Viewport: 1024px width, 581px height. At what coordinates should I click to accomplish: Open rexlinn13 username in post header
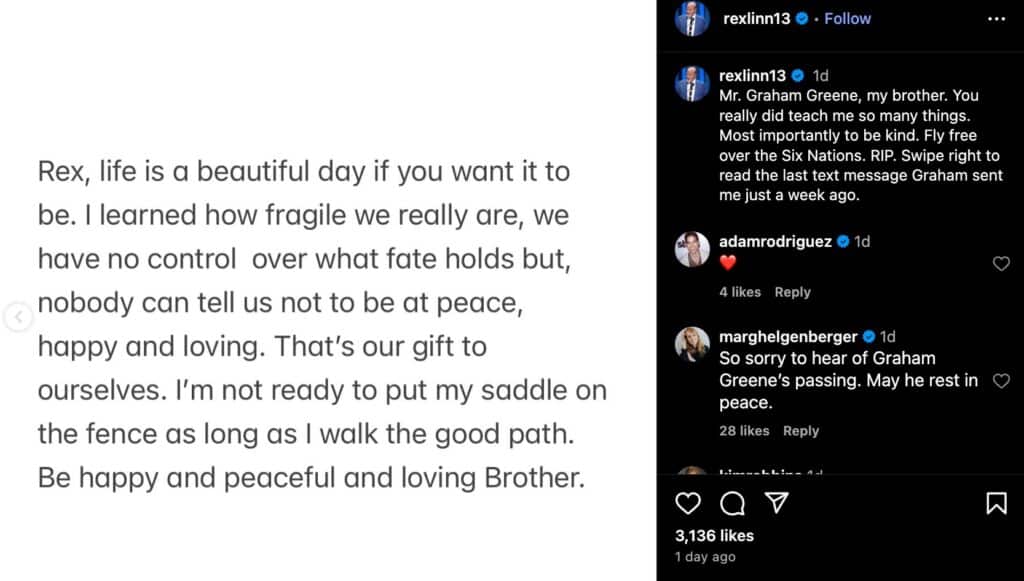757,19
